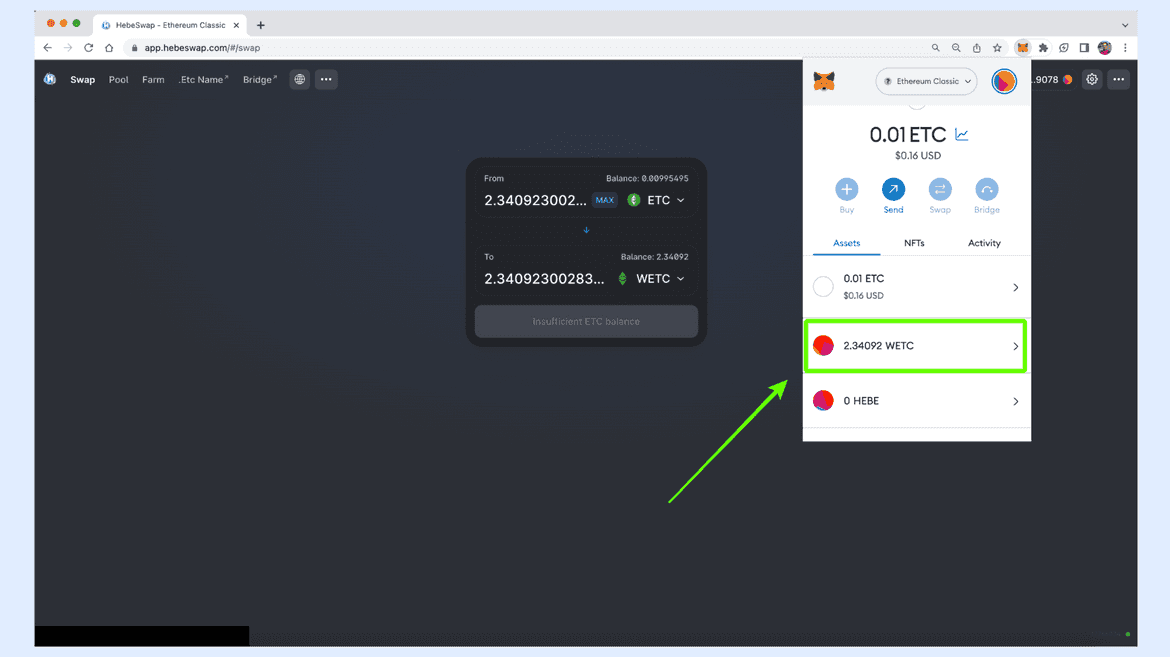Click the Bridge icon in wallet
Image resolution: width=1170 pixels, height=657 pixels.
pyautogui.click(x=986, y=190)
